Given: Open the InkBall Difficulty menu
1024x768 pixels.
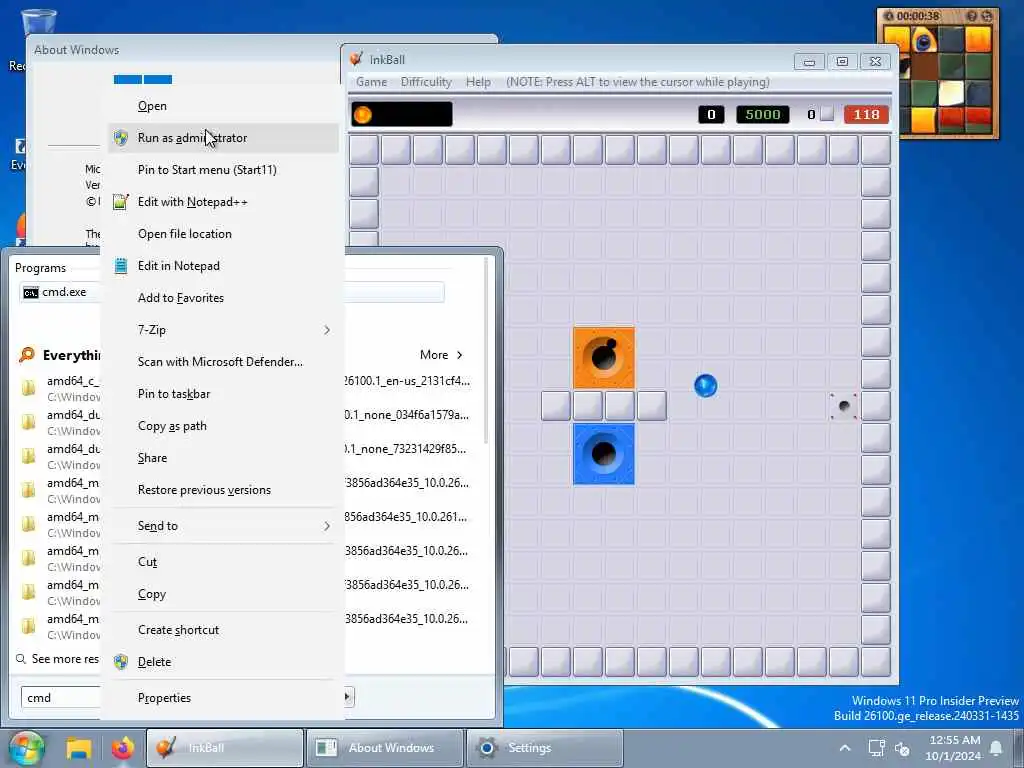Looking at the screenshot, I should coord(426,82).
